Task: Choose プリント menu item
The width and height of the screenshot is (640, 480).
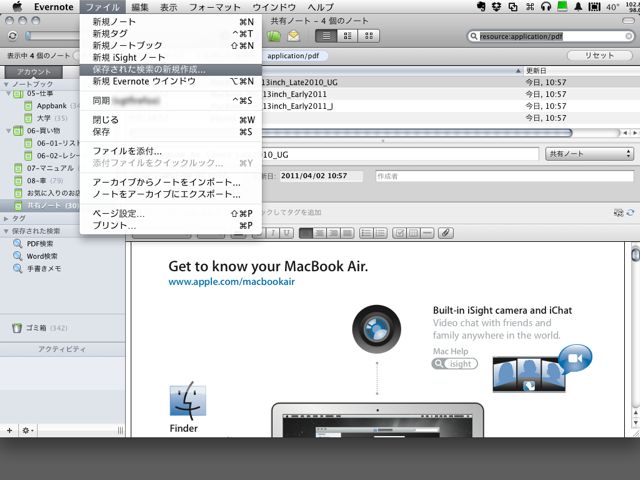Action: (171, 225)
